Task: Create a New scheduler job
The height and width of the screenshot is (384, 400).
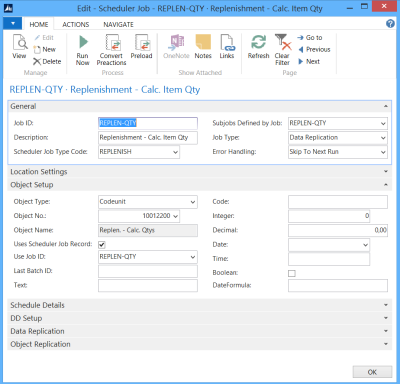Action: pos(45,49)
